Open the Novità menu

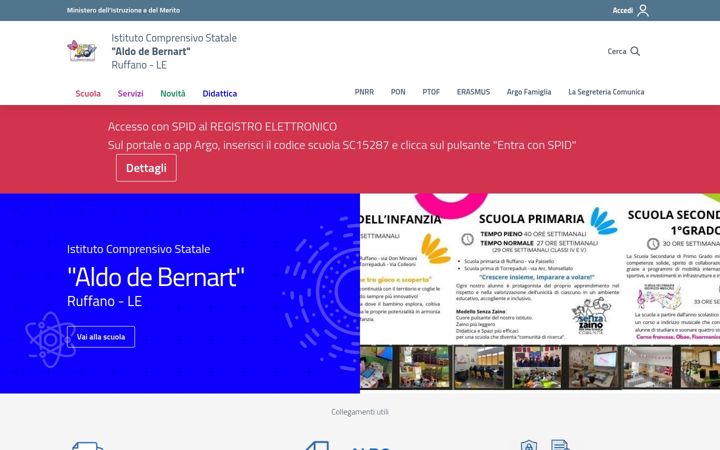tap(173, 93)
